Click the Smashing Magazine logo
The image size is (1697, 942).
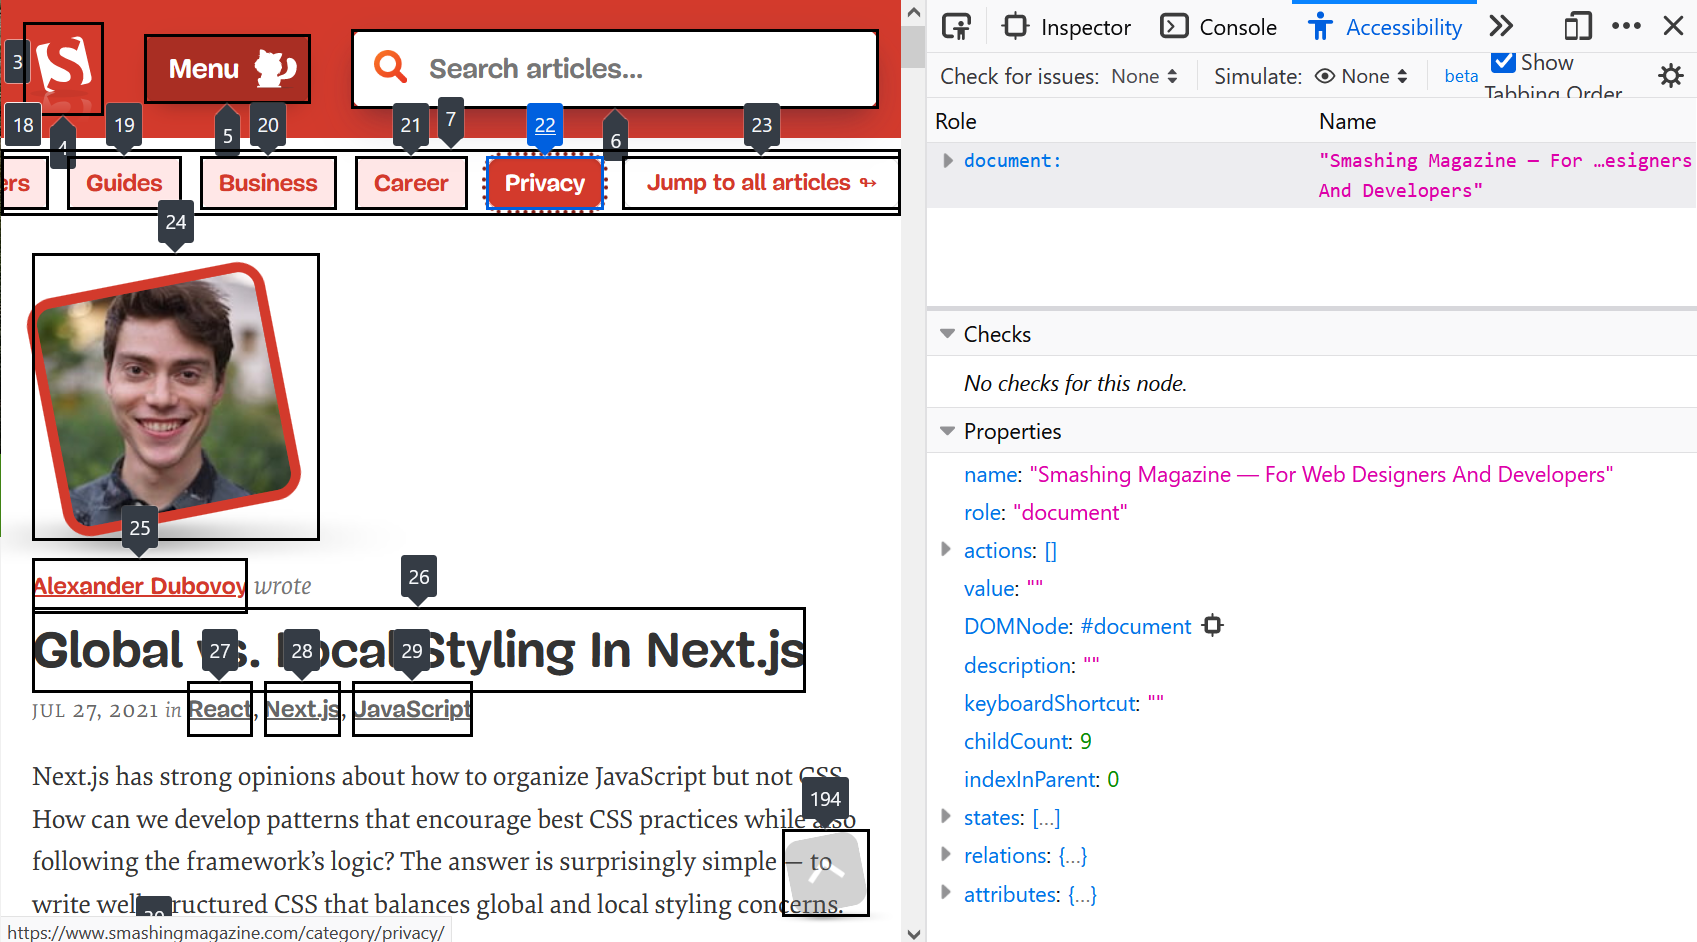(63, 65)
